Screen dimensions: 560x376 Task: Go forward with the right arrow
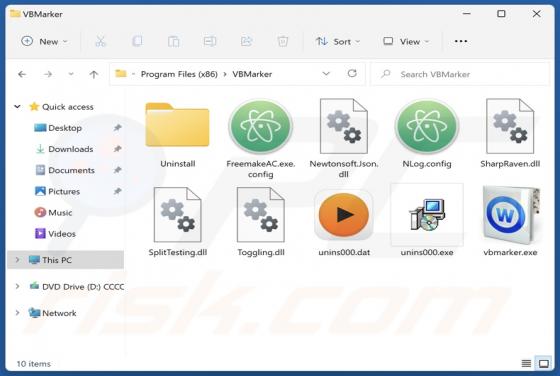tap(48, 74)
